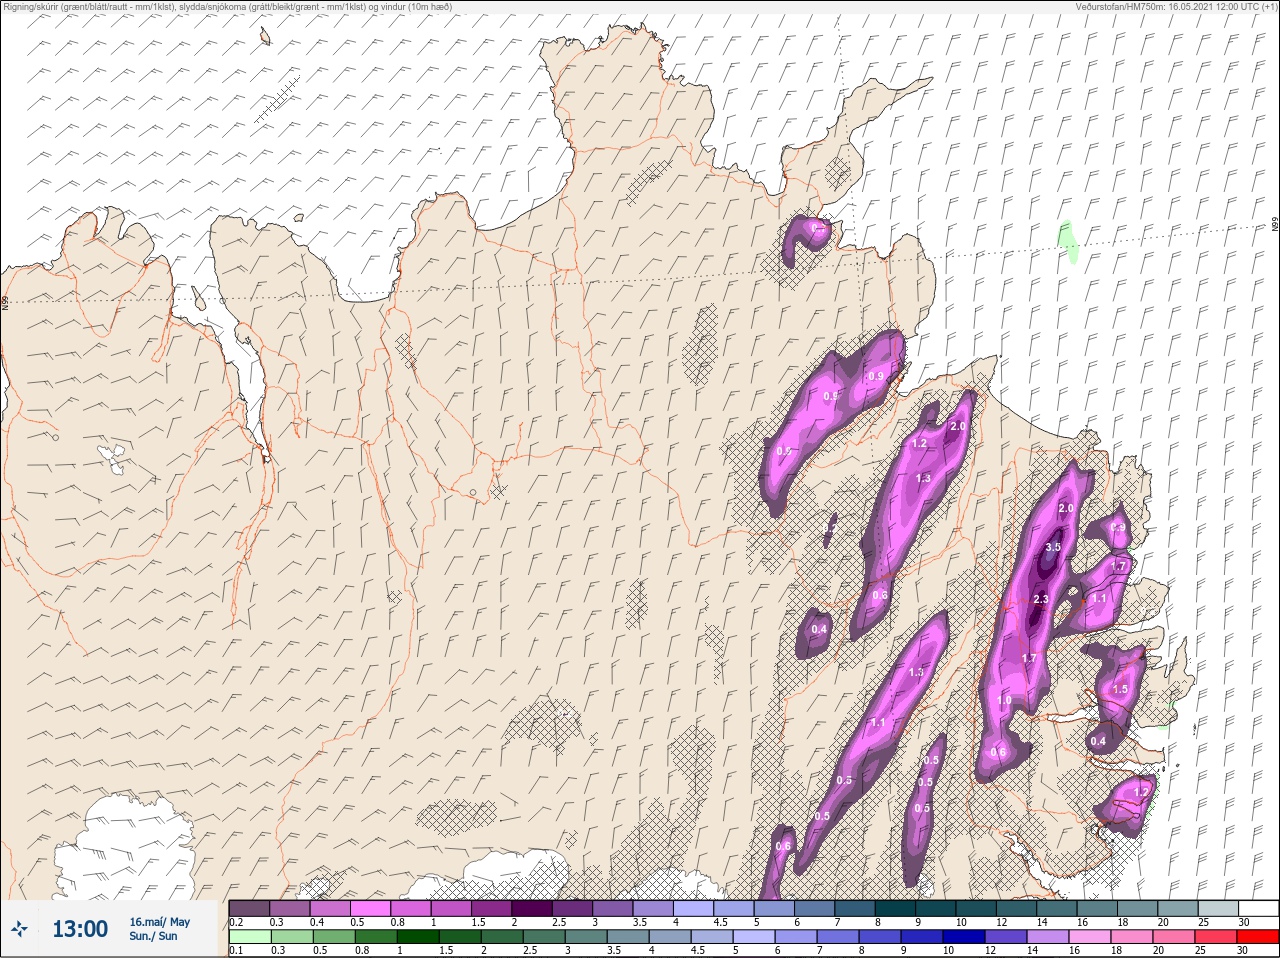Click the light green rain patch offshore northeast
Viewport: 1280px width, 958px height.
1068,241
